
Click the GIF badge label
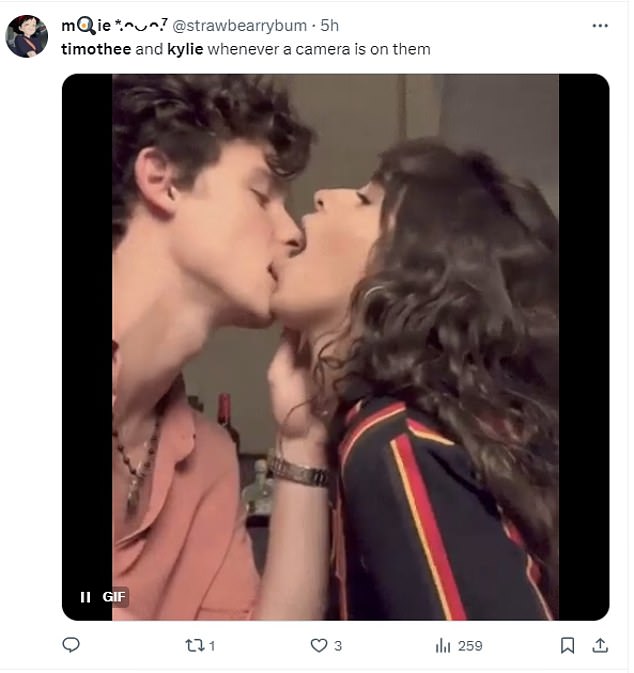click(x=114, y=597)
